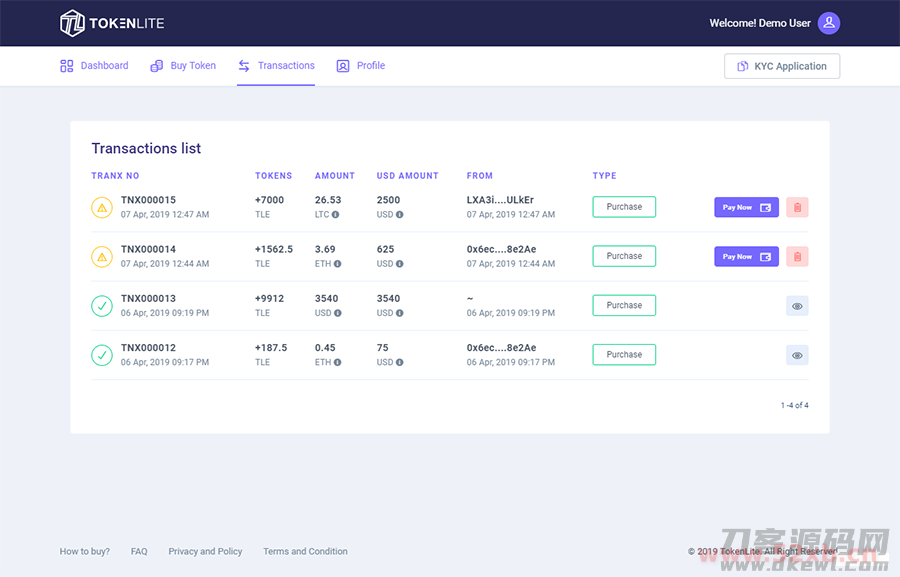
Task: Open the Buy Token tab
Action: [183, 66]
